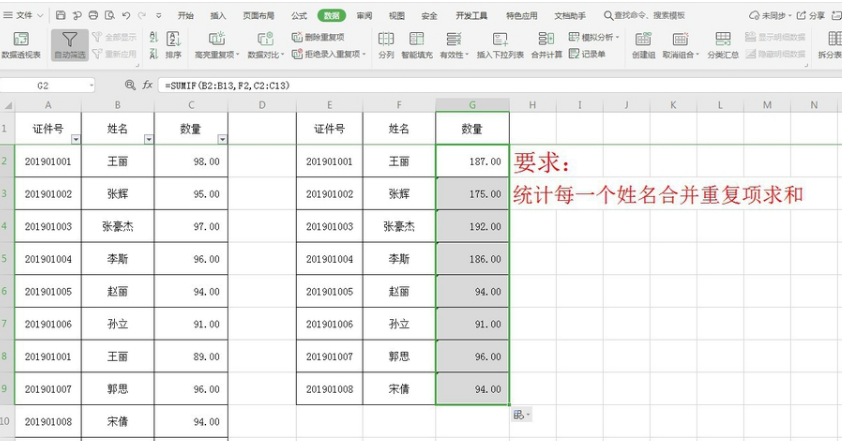This screenshot has width=842, height=441.
Task: Open the filter dropdown on 姓名 header in column B
Action: coord(149,140)
